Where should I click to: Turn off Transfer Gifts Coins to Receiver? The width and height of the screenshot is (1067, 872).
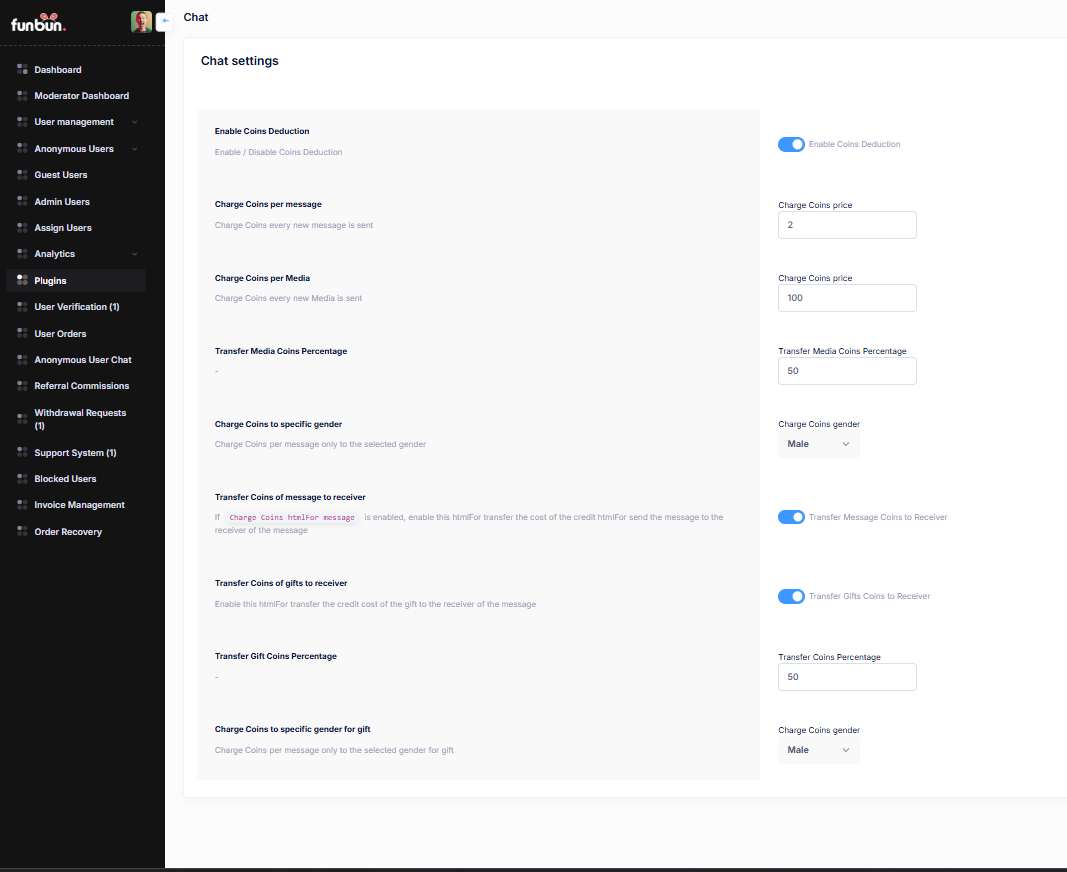791,596
